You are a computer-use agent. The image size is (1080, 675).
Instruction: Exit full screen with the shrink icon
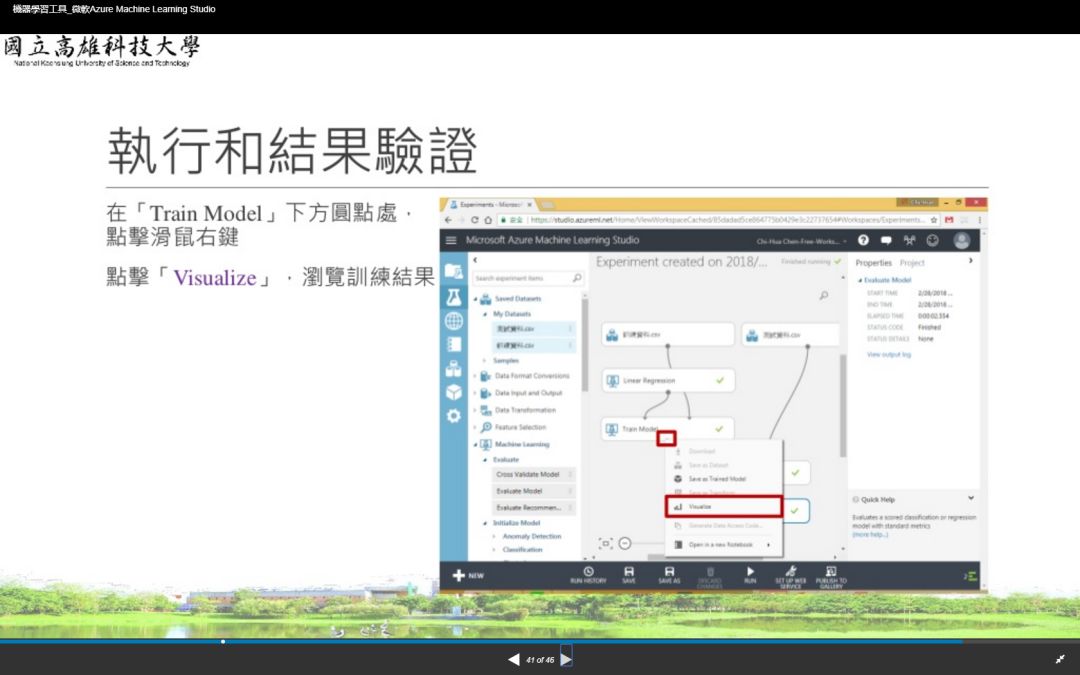tap(1060, 659)
